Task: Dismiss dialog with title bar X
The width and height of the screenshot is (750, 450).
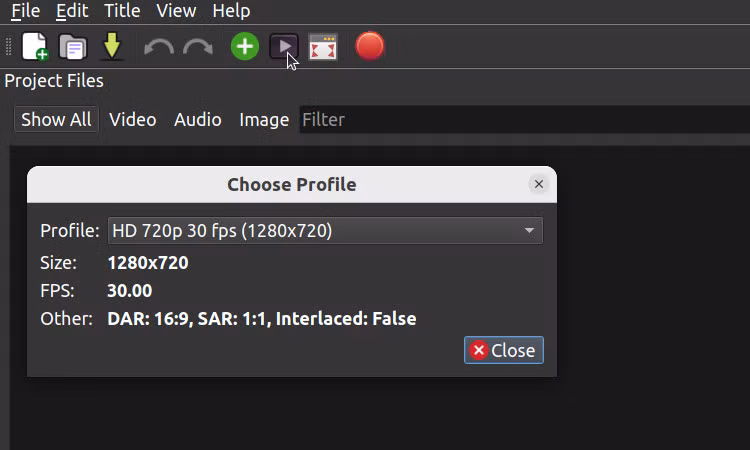Action: (539, 184)
